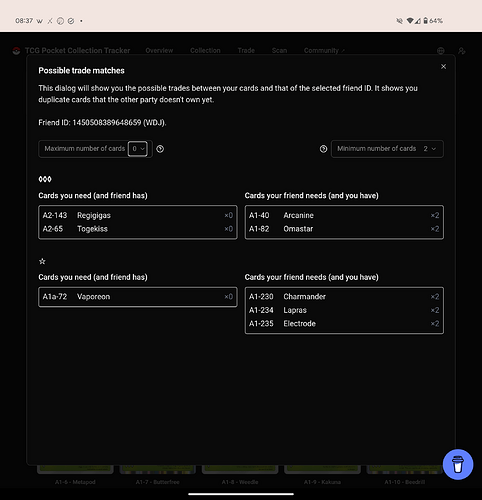Switch to the Collection tab
Viewport: 482px width, 500px height.
coord(205,51)
